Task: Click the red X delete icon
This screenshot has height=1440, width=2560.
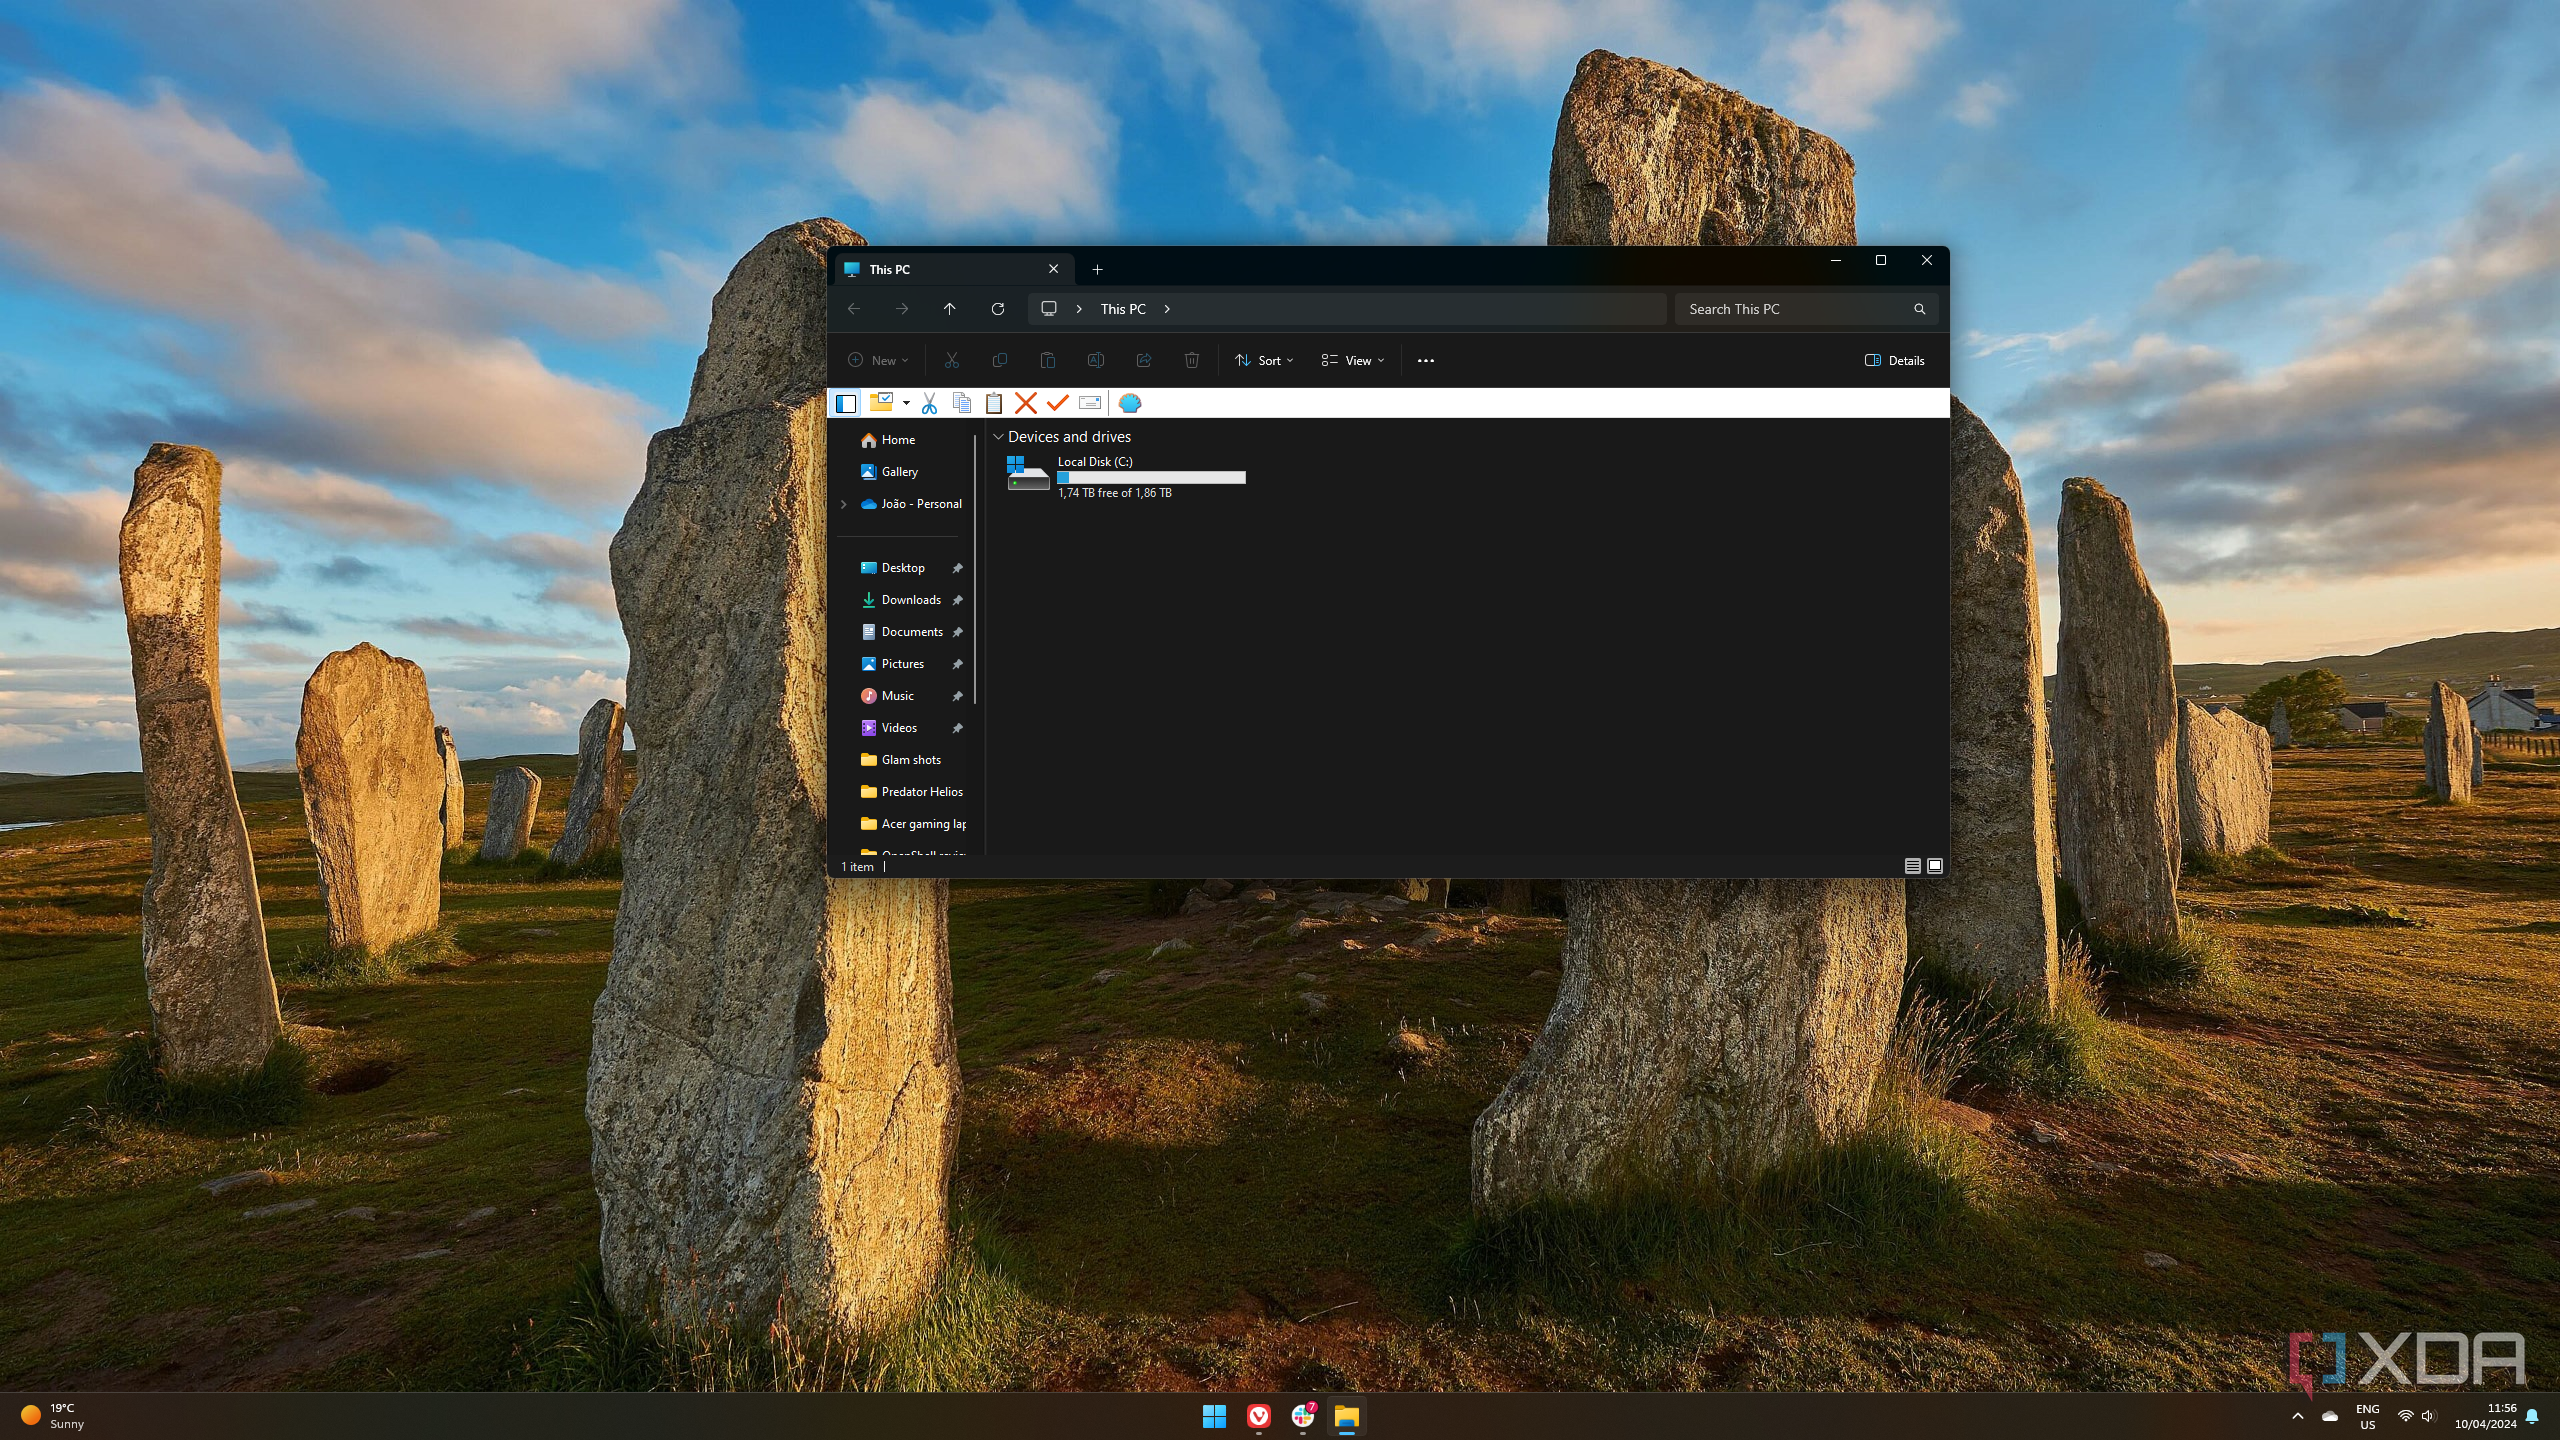Action: coord(1026,402)
